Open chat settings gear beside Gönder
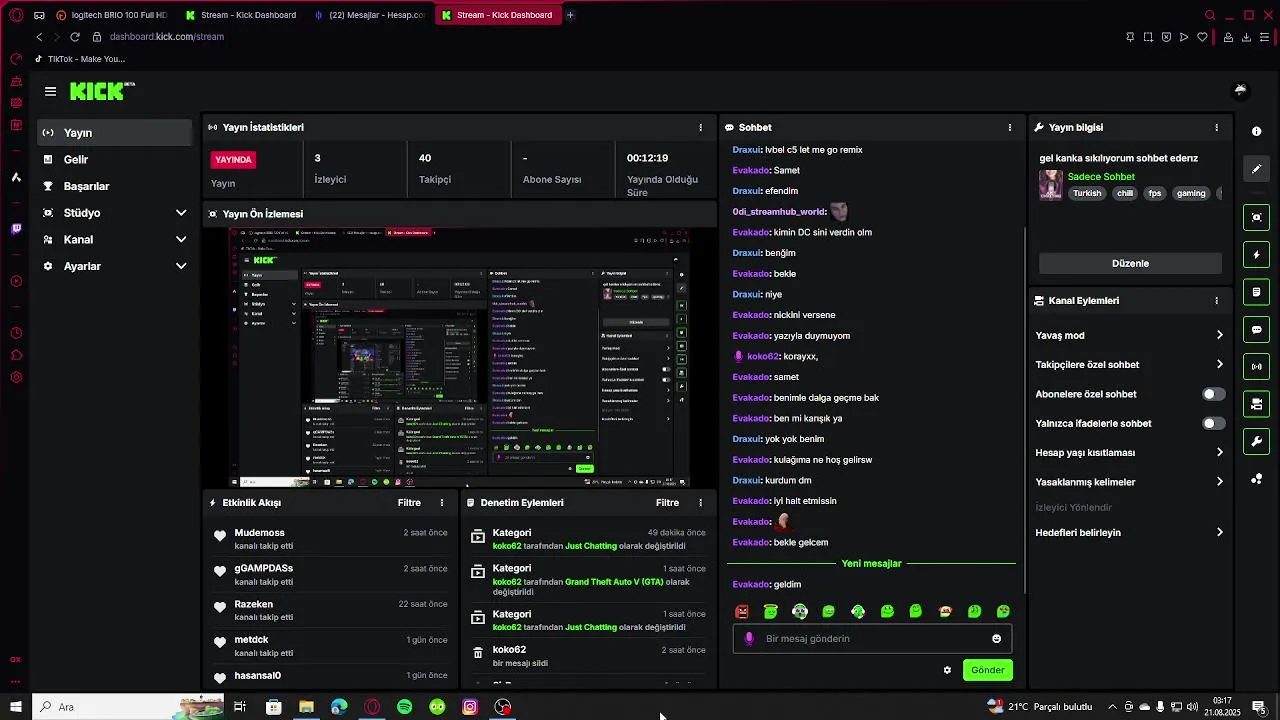 (x=947, y=670)
